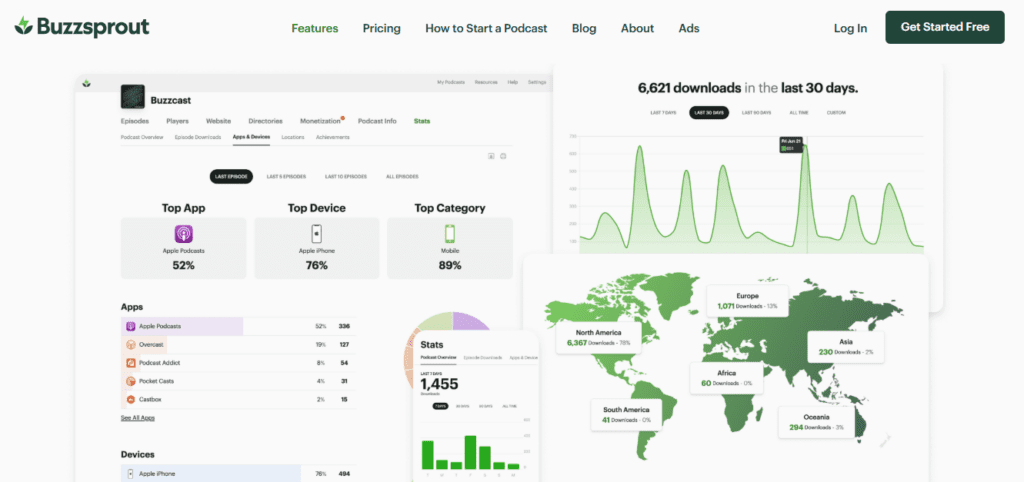Select Last 30 Days on downloads chart
This screenshot has height=482, width=1024.
point(709,112)
